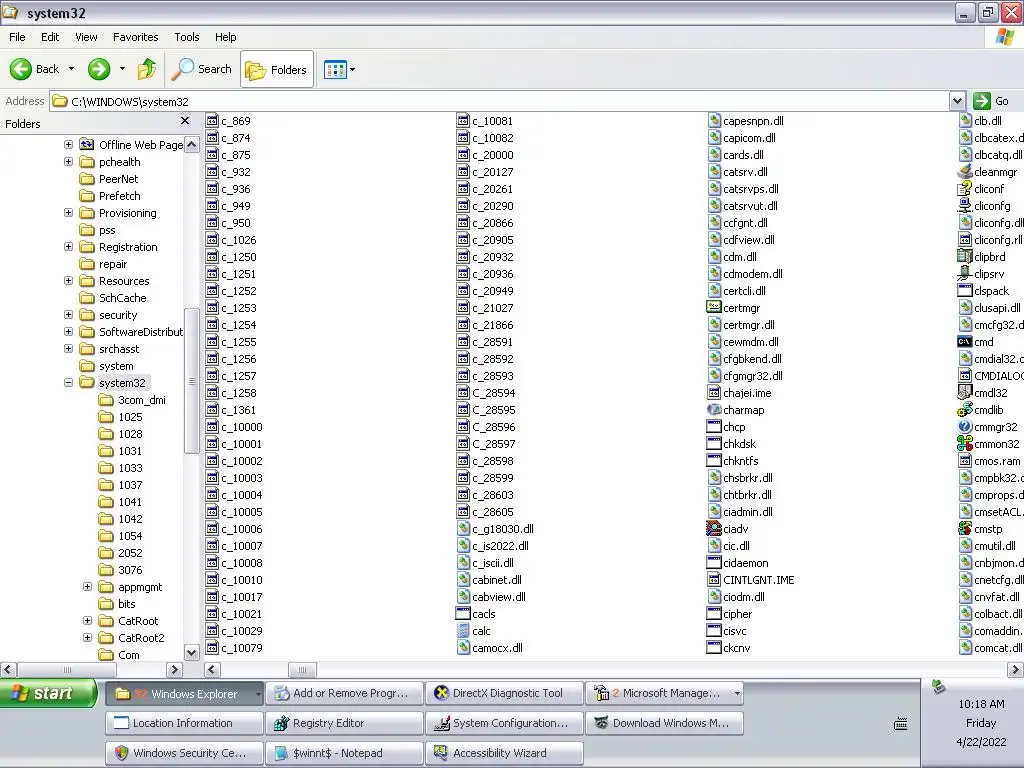Select the charmap application icon
Image resolution: width=1024 pixels, height=768 pixels.
[x=714, y=409]
